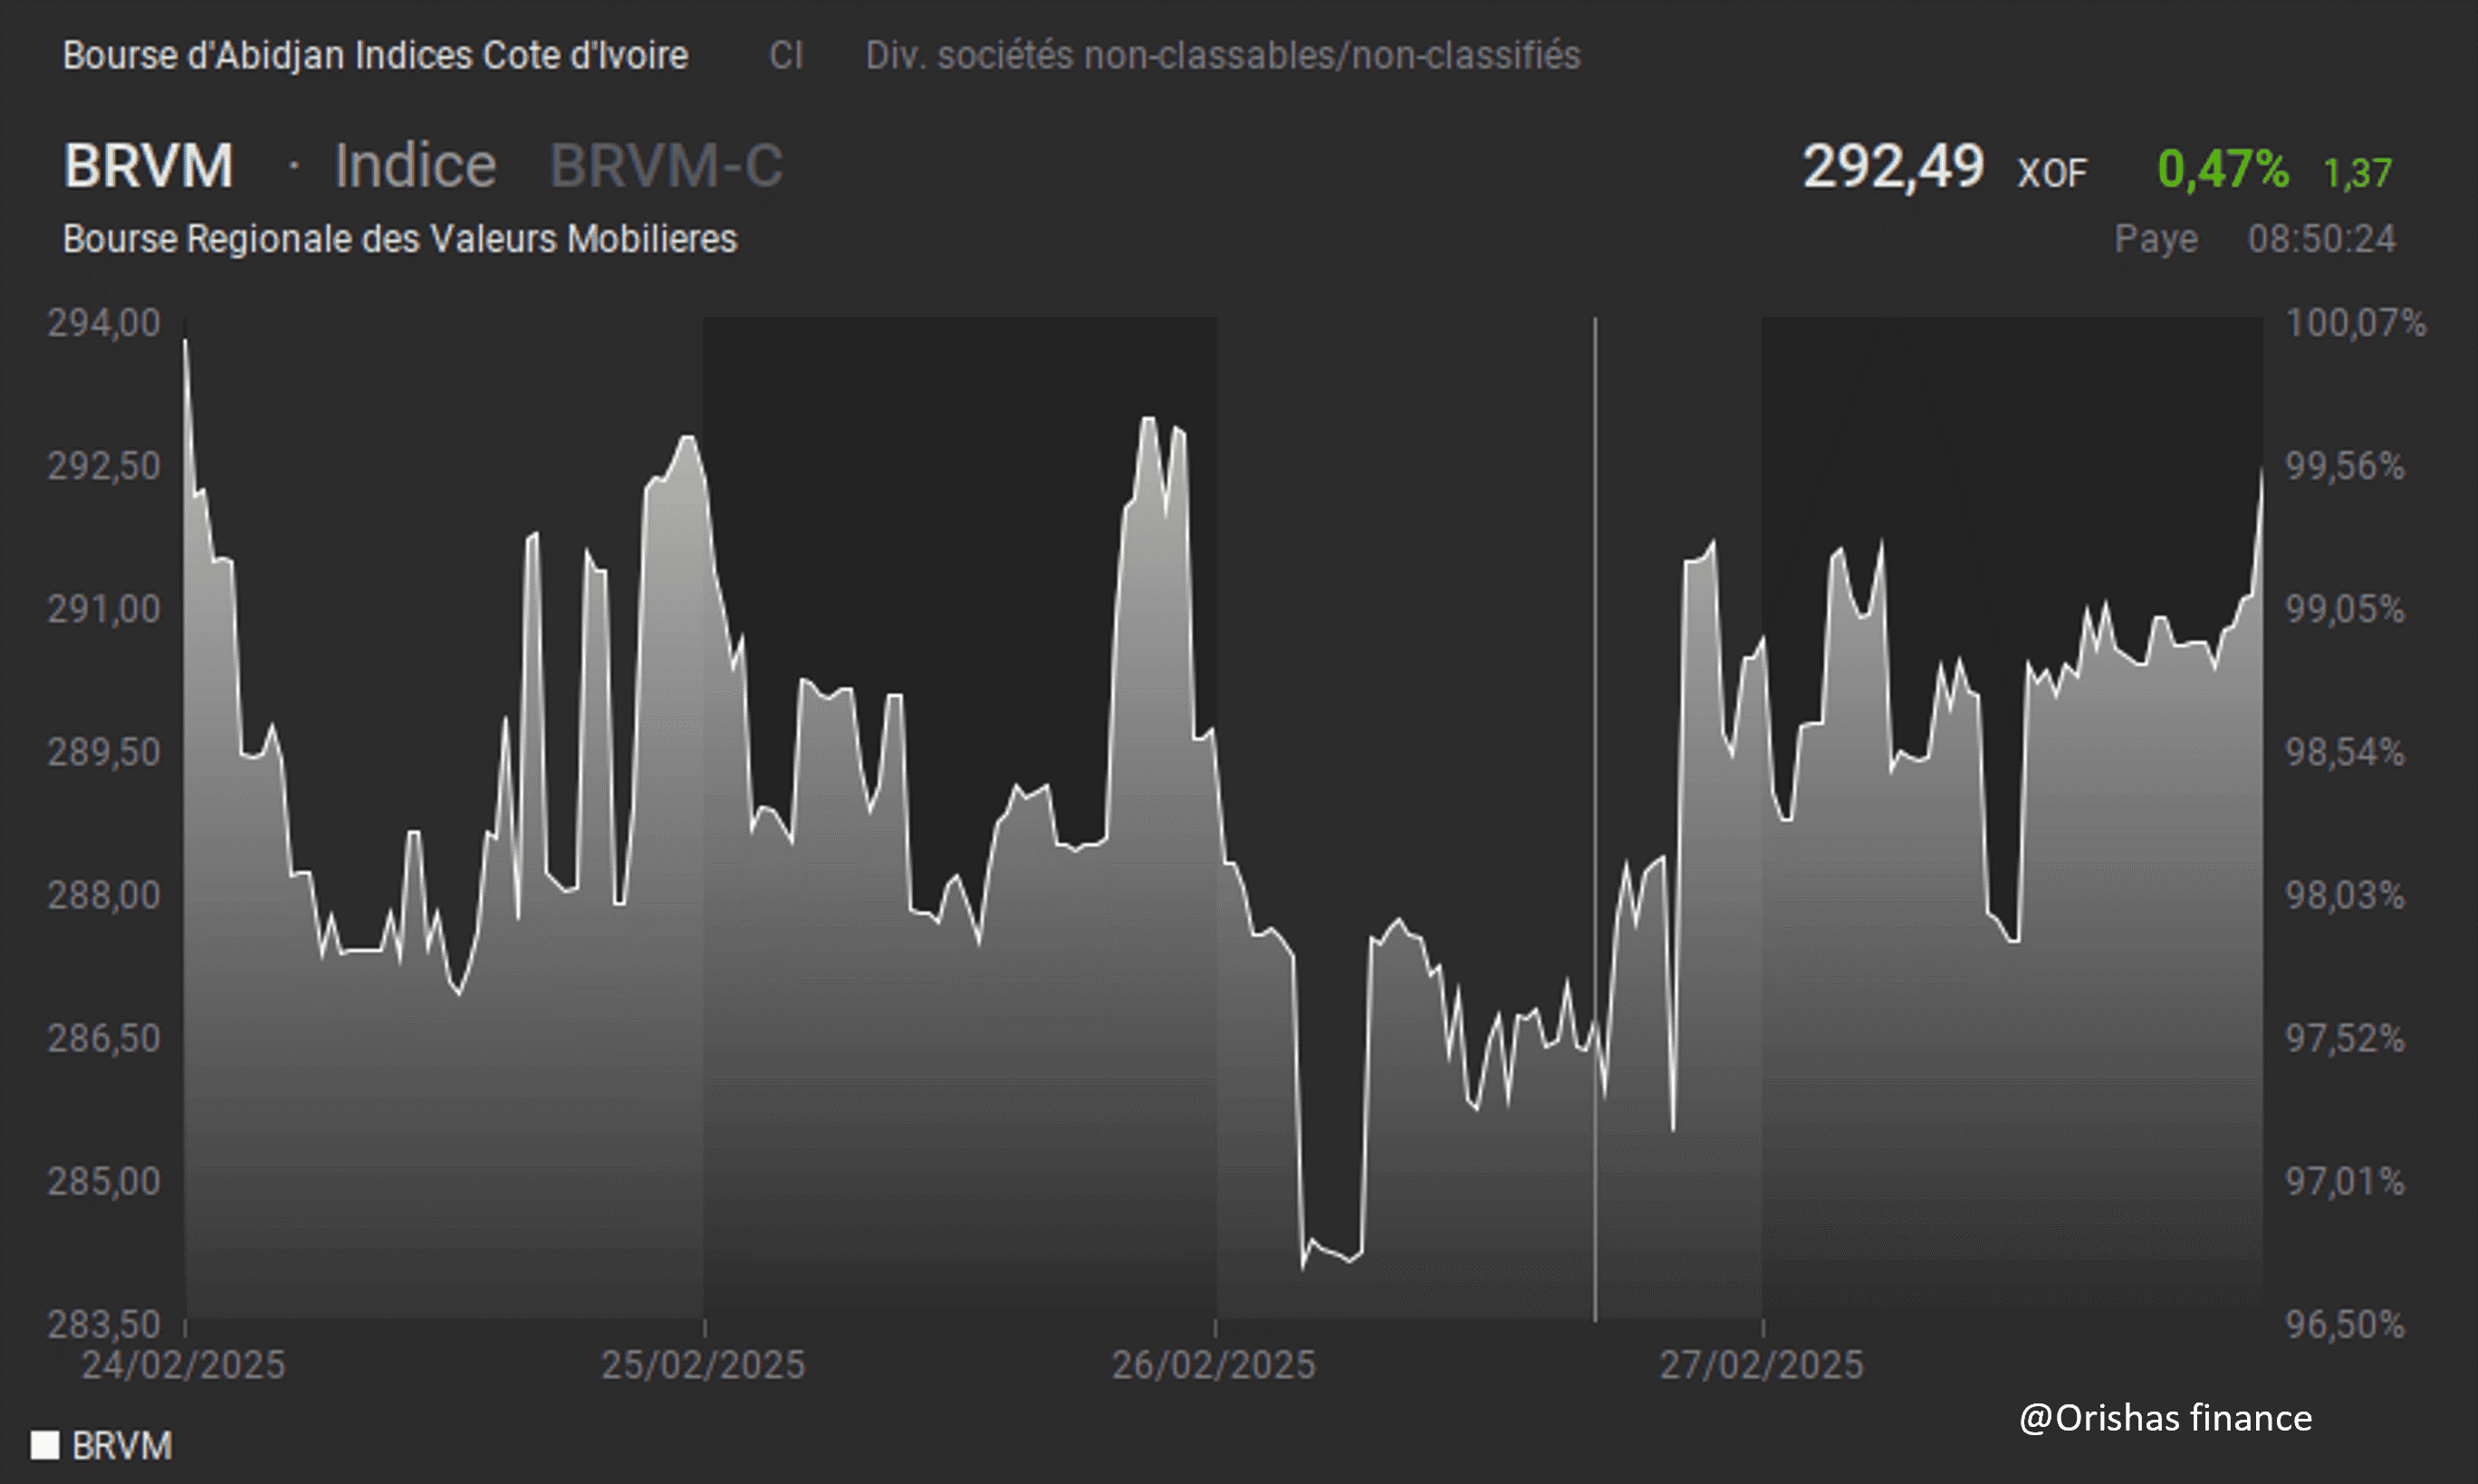Screen dimensions: 2478x1484
Task: Click the 97,52% right axis label
Action: tap(2345, 1038)
